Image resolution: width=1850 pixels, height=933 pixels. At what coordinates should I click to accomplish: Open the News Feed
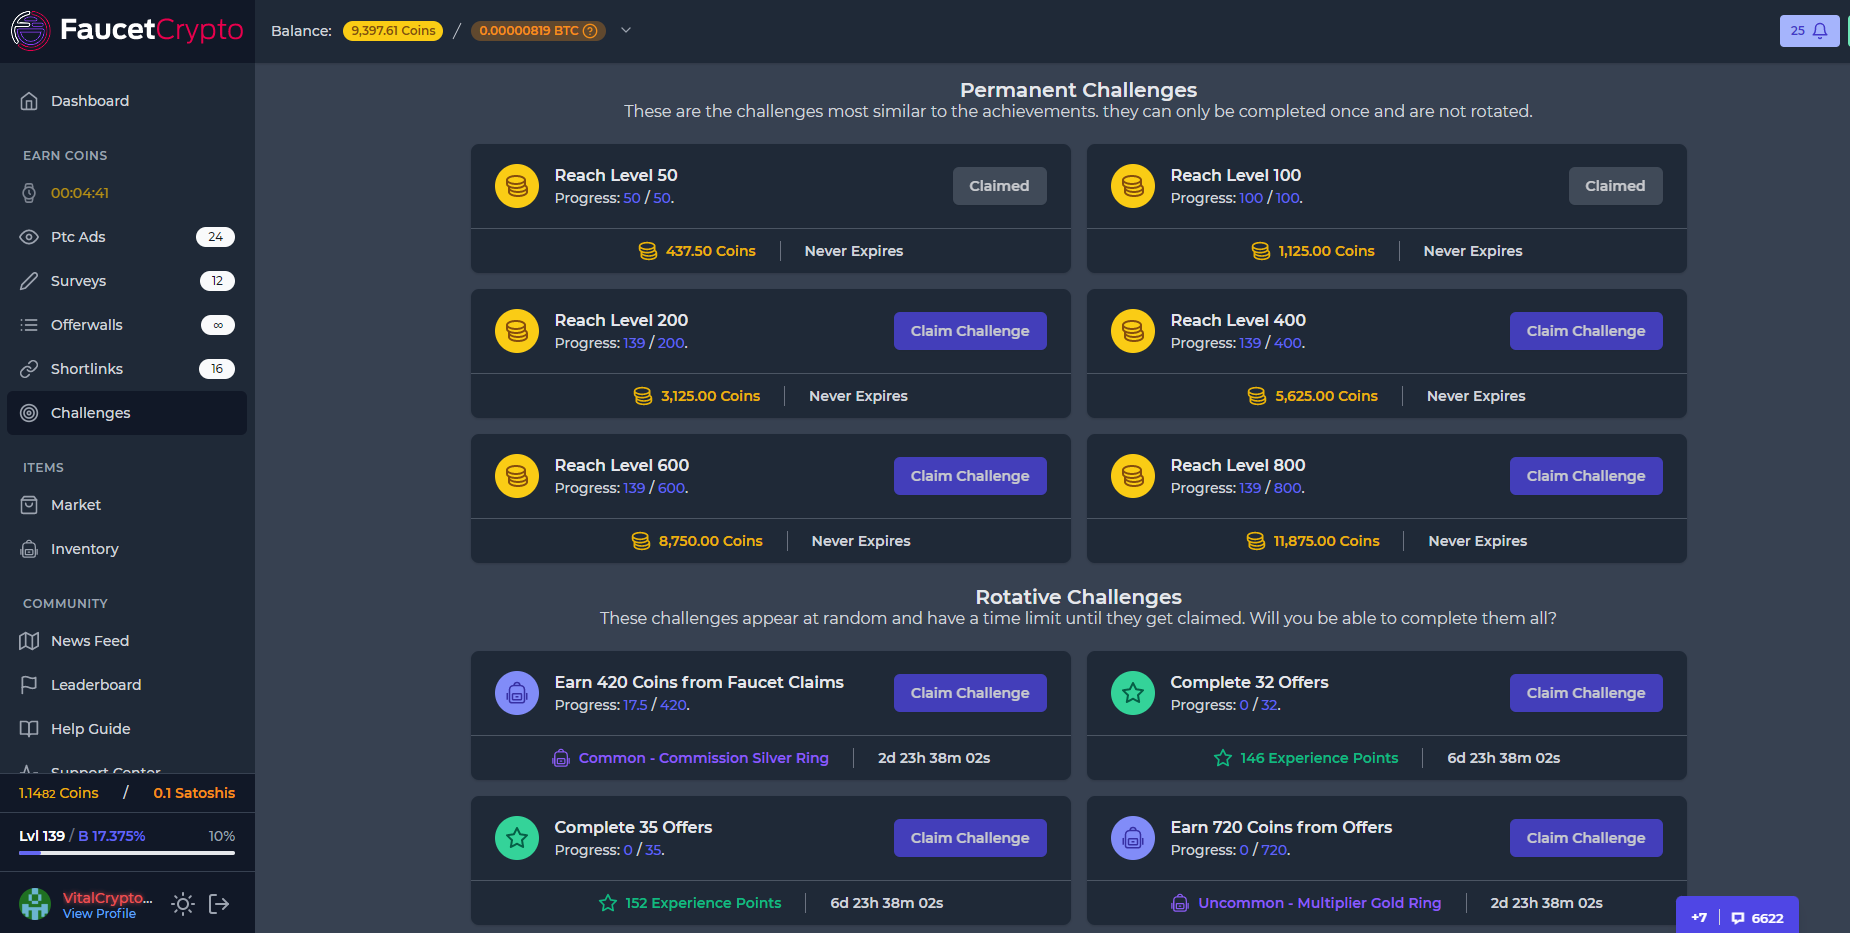[x=127, y=641]
